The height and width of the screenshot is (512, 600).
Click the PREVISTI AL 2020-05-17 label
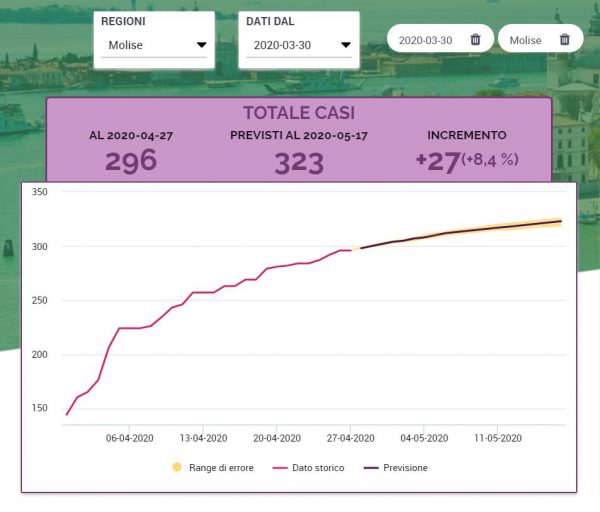coord(298,135)
